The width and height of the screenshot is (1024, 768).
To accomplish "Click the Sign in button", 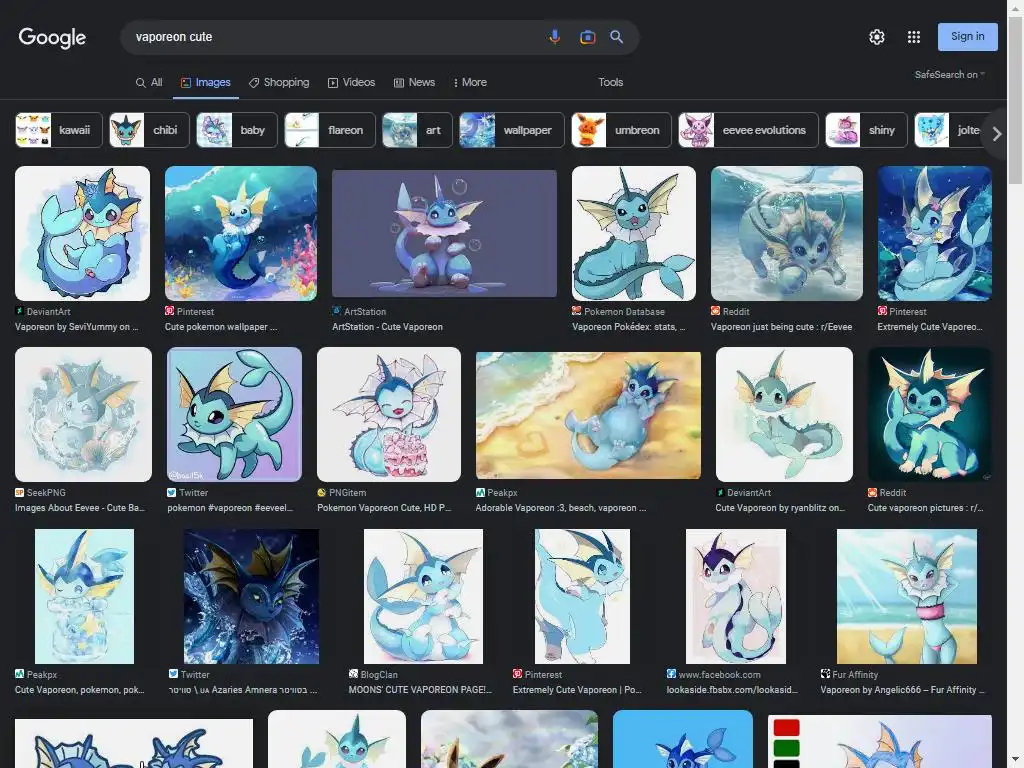I will pyautogui.click(x=967, y=37).
